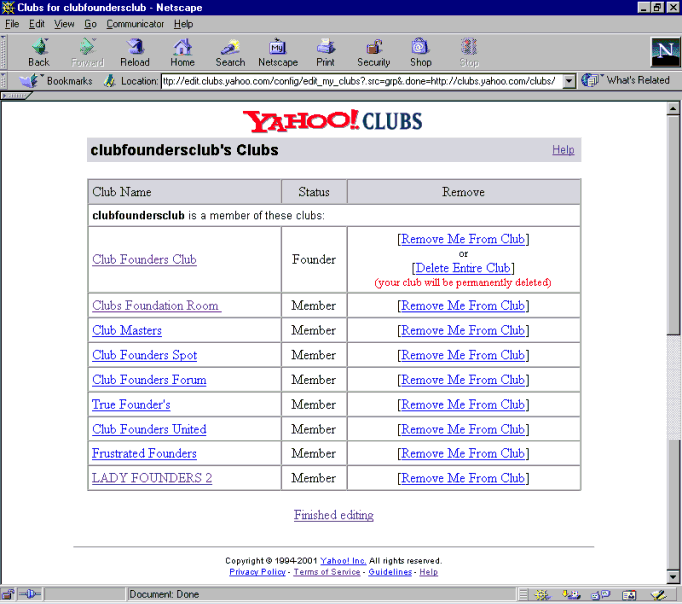Click the online/offline connection icon in status bar
The height and width of the screenshot is (604, 682).
click(30, 594)
